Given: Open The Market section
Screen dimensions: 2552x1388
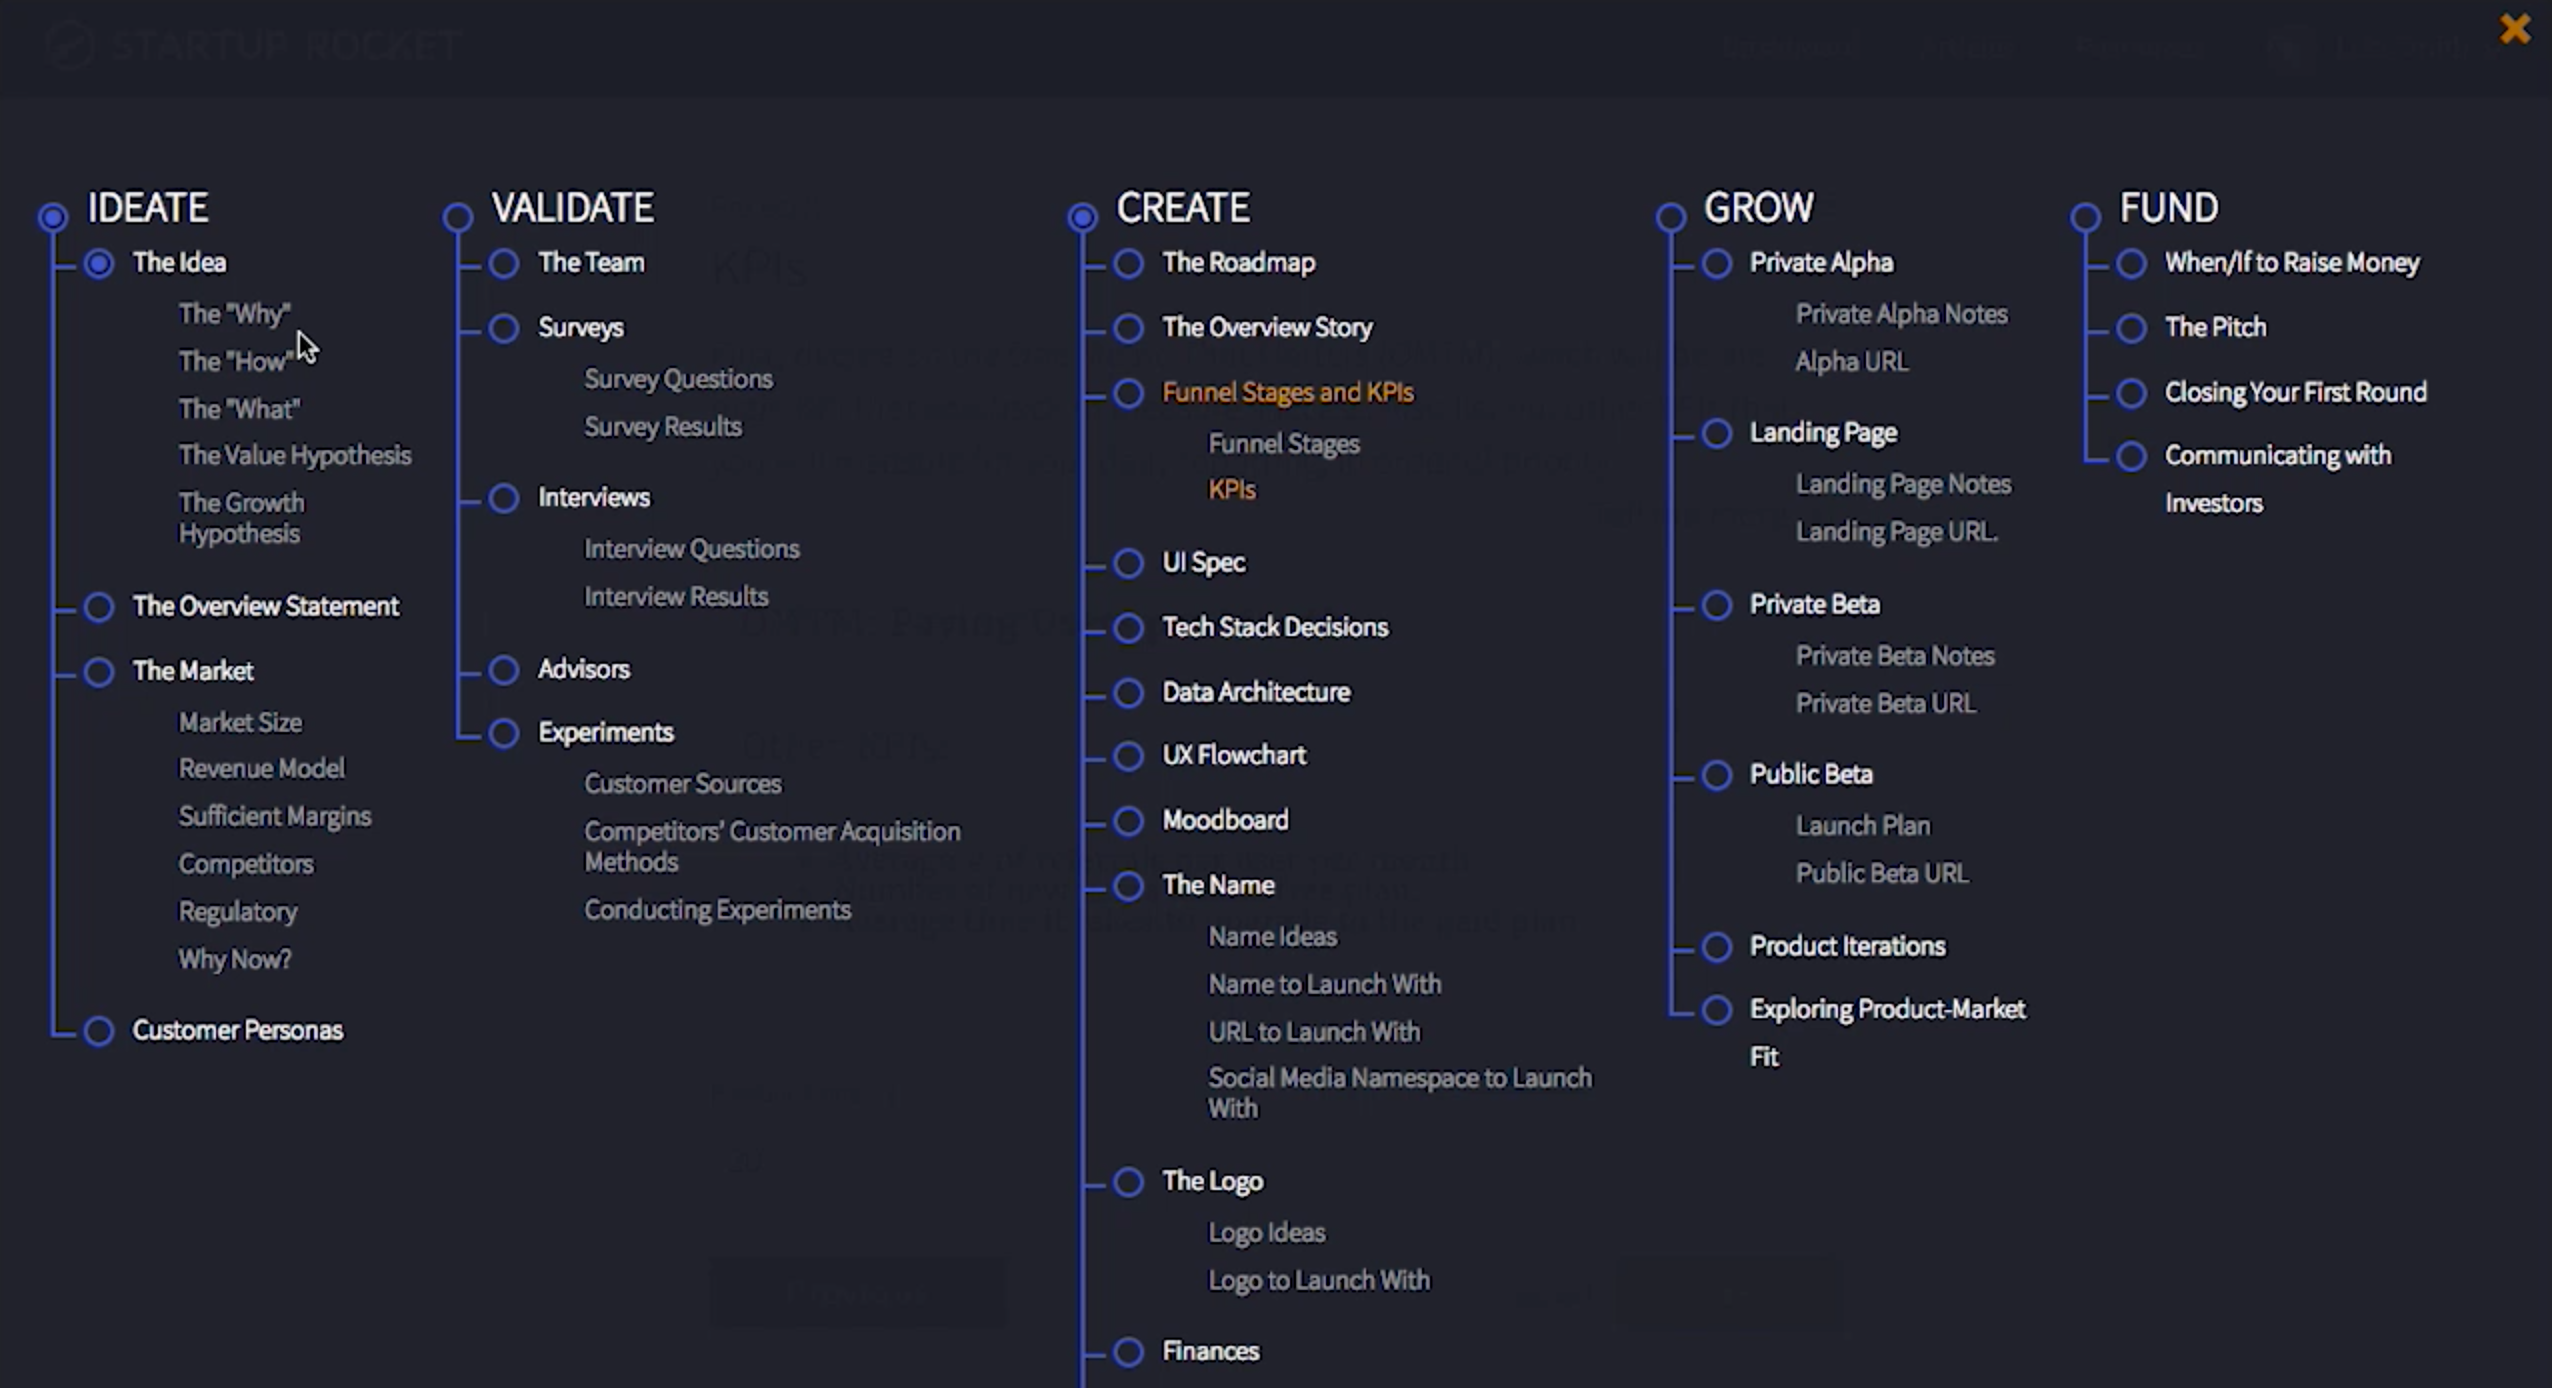Looking at the screenshot, I should (192, 671).
